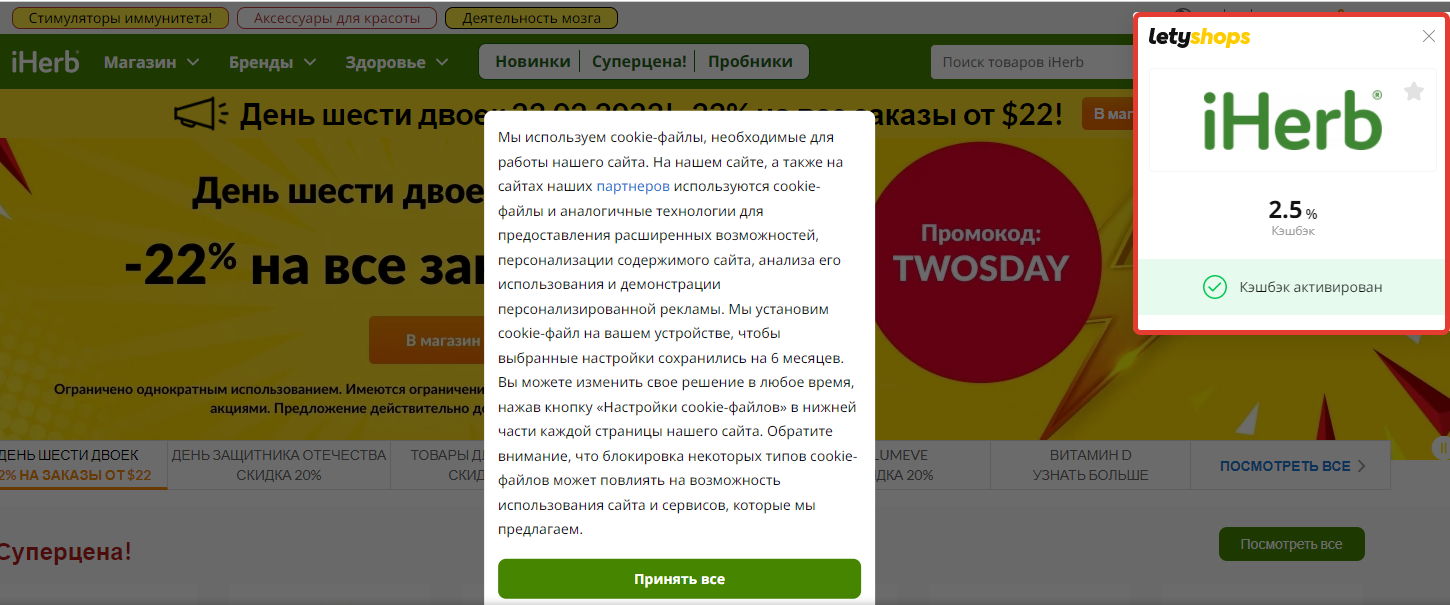1450x605 pixels.
Task: Expand the Здоровье dropdown menu
Action: tap(398, 62)
